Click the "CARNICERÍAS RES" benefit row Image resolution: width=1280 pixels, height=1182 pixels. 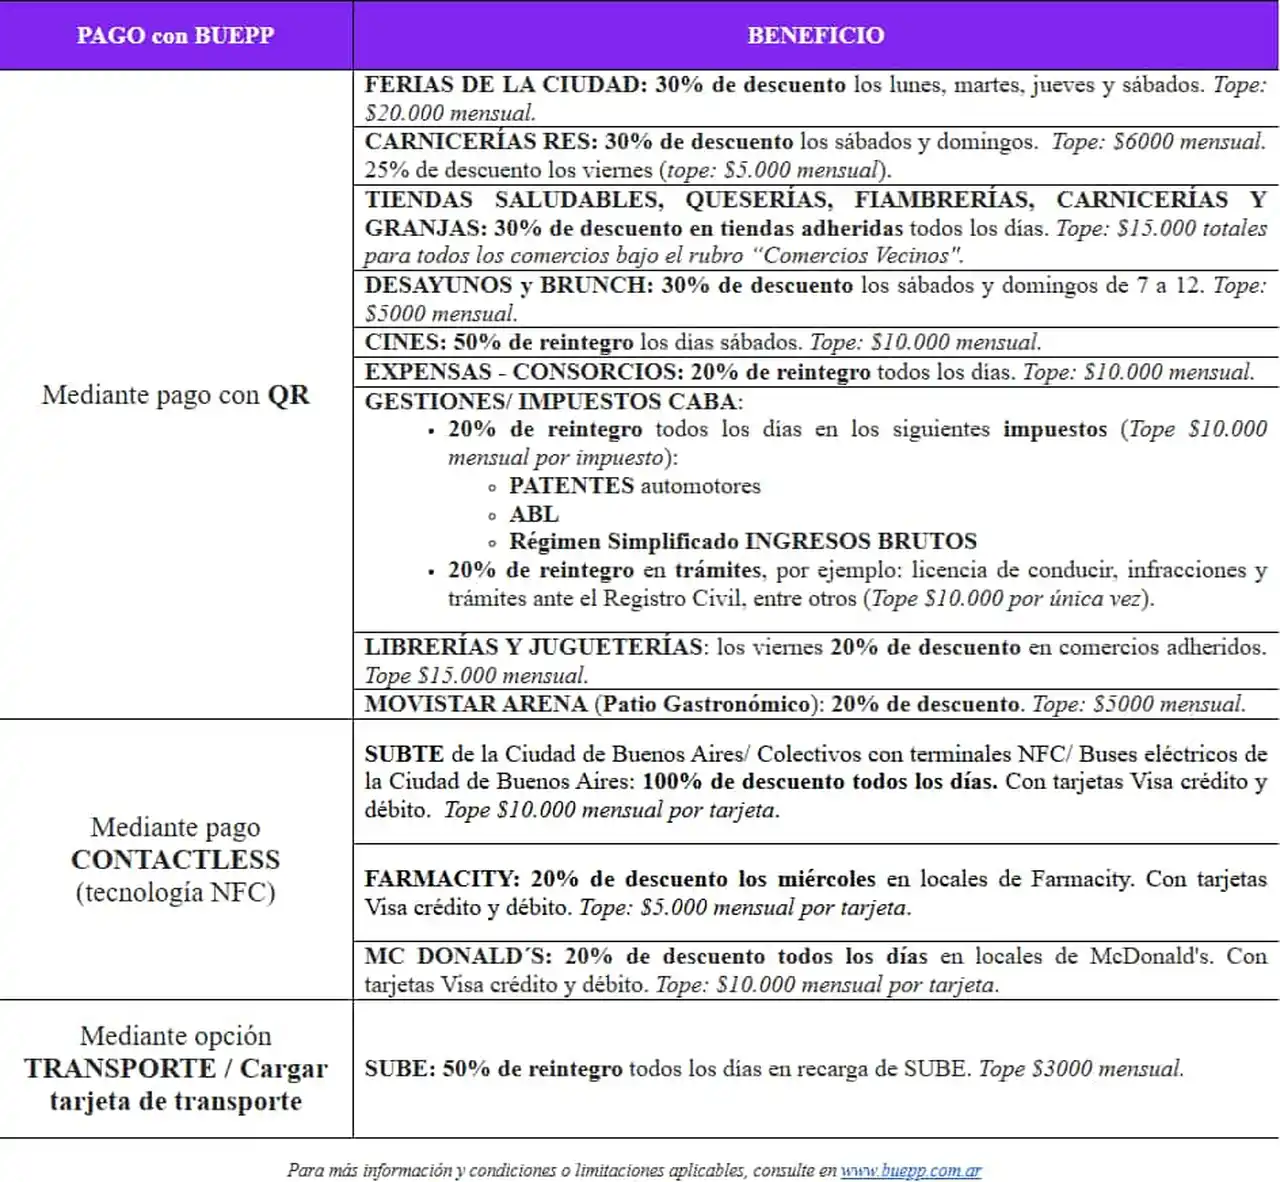(816, 155)
